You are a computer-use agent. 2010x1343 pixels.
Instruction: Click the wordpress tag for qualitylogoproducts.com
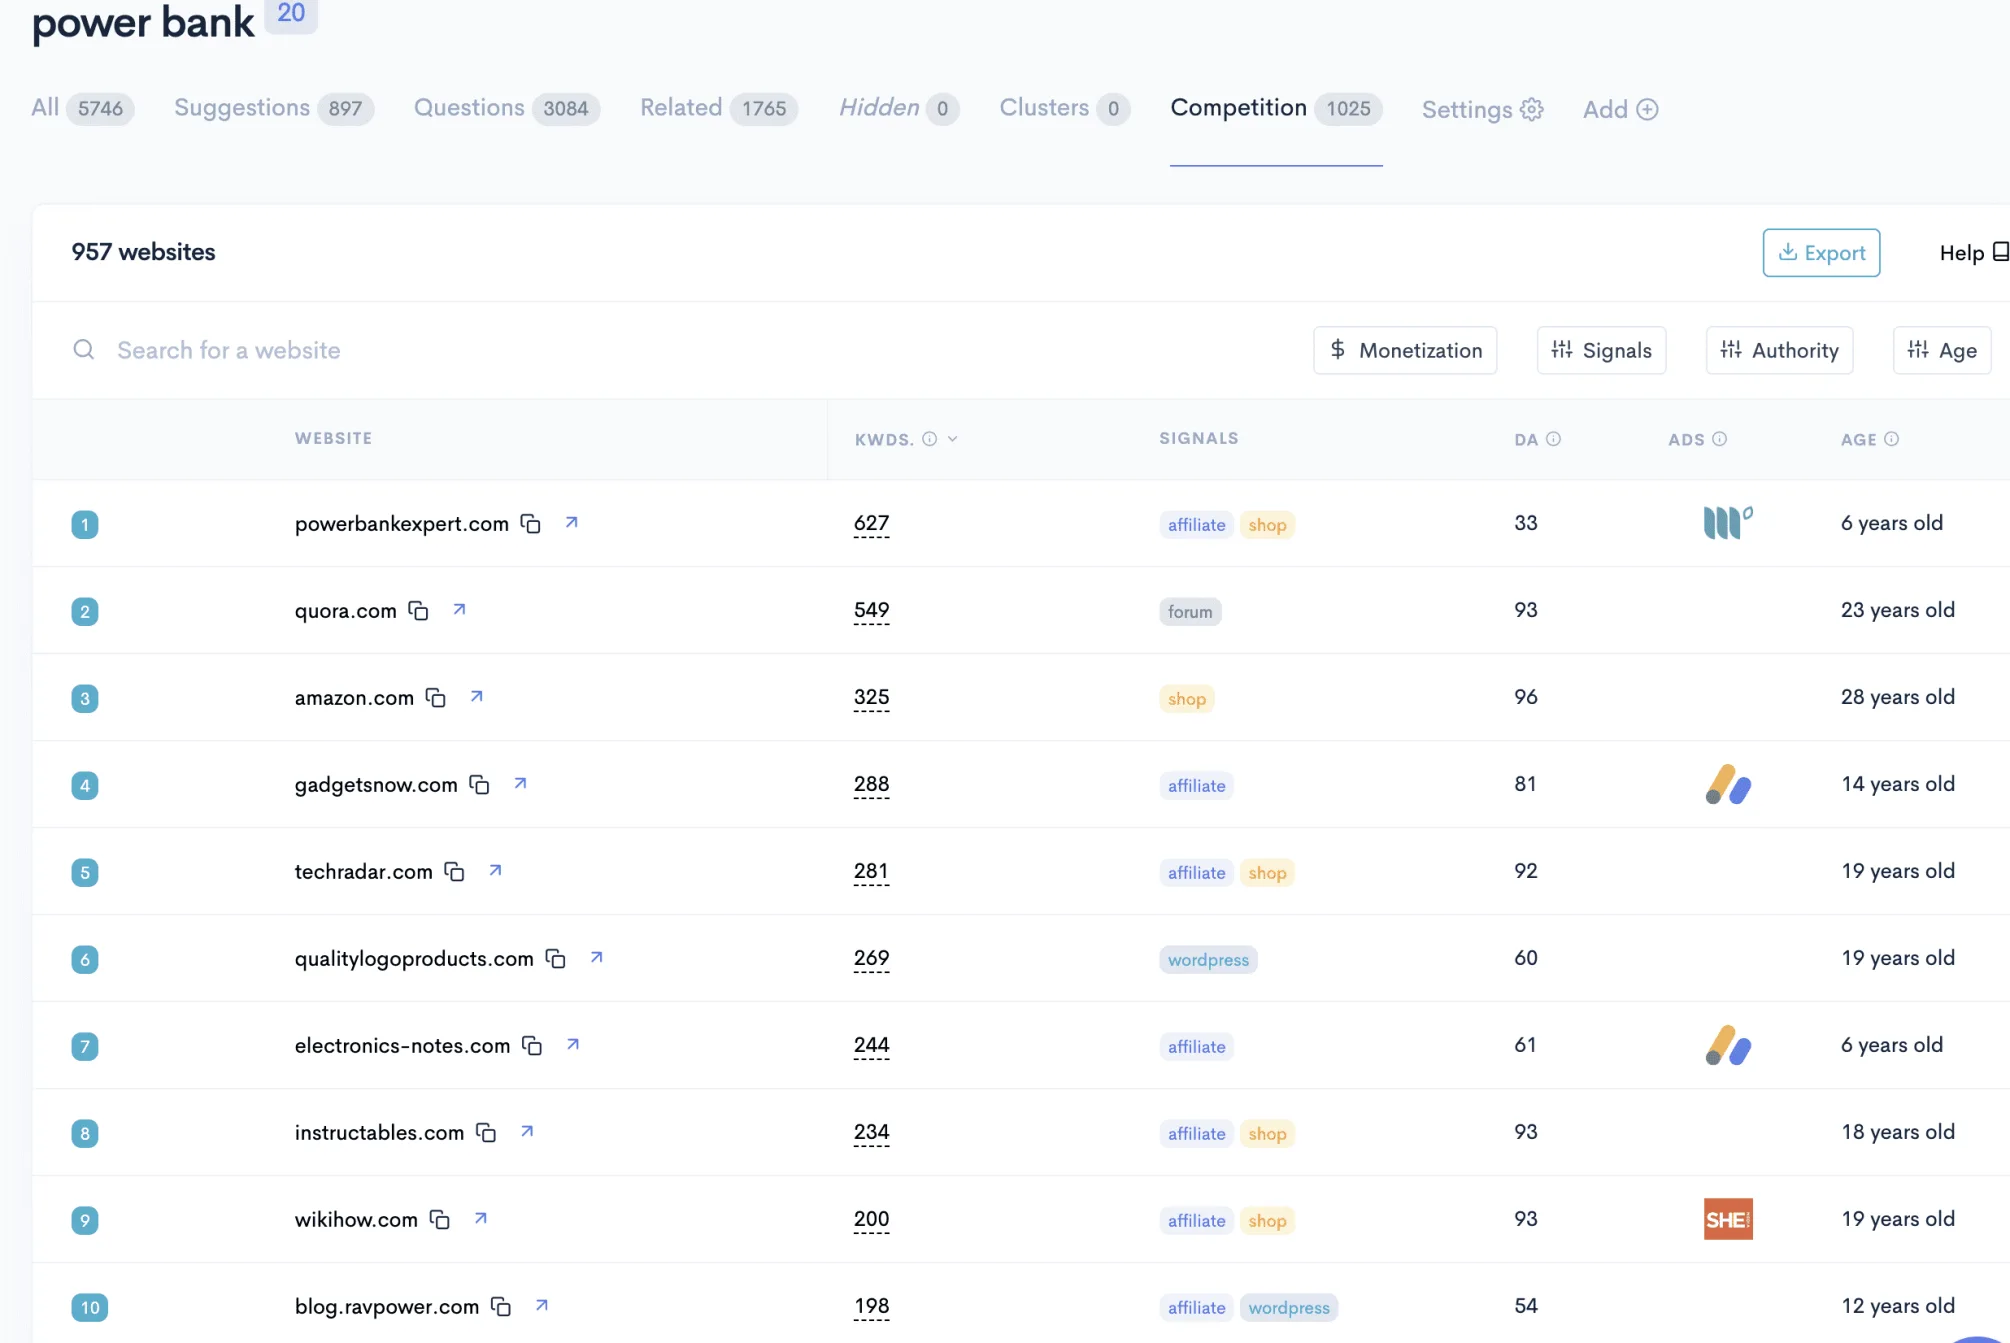click(x=1208, y=960)
